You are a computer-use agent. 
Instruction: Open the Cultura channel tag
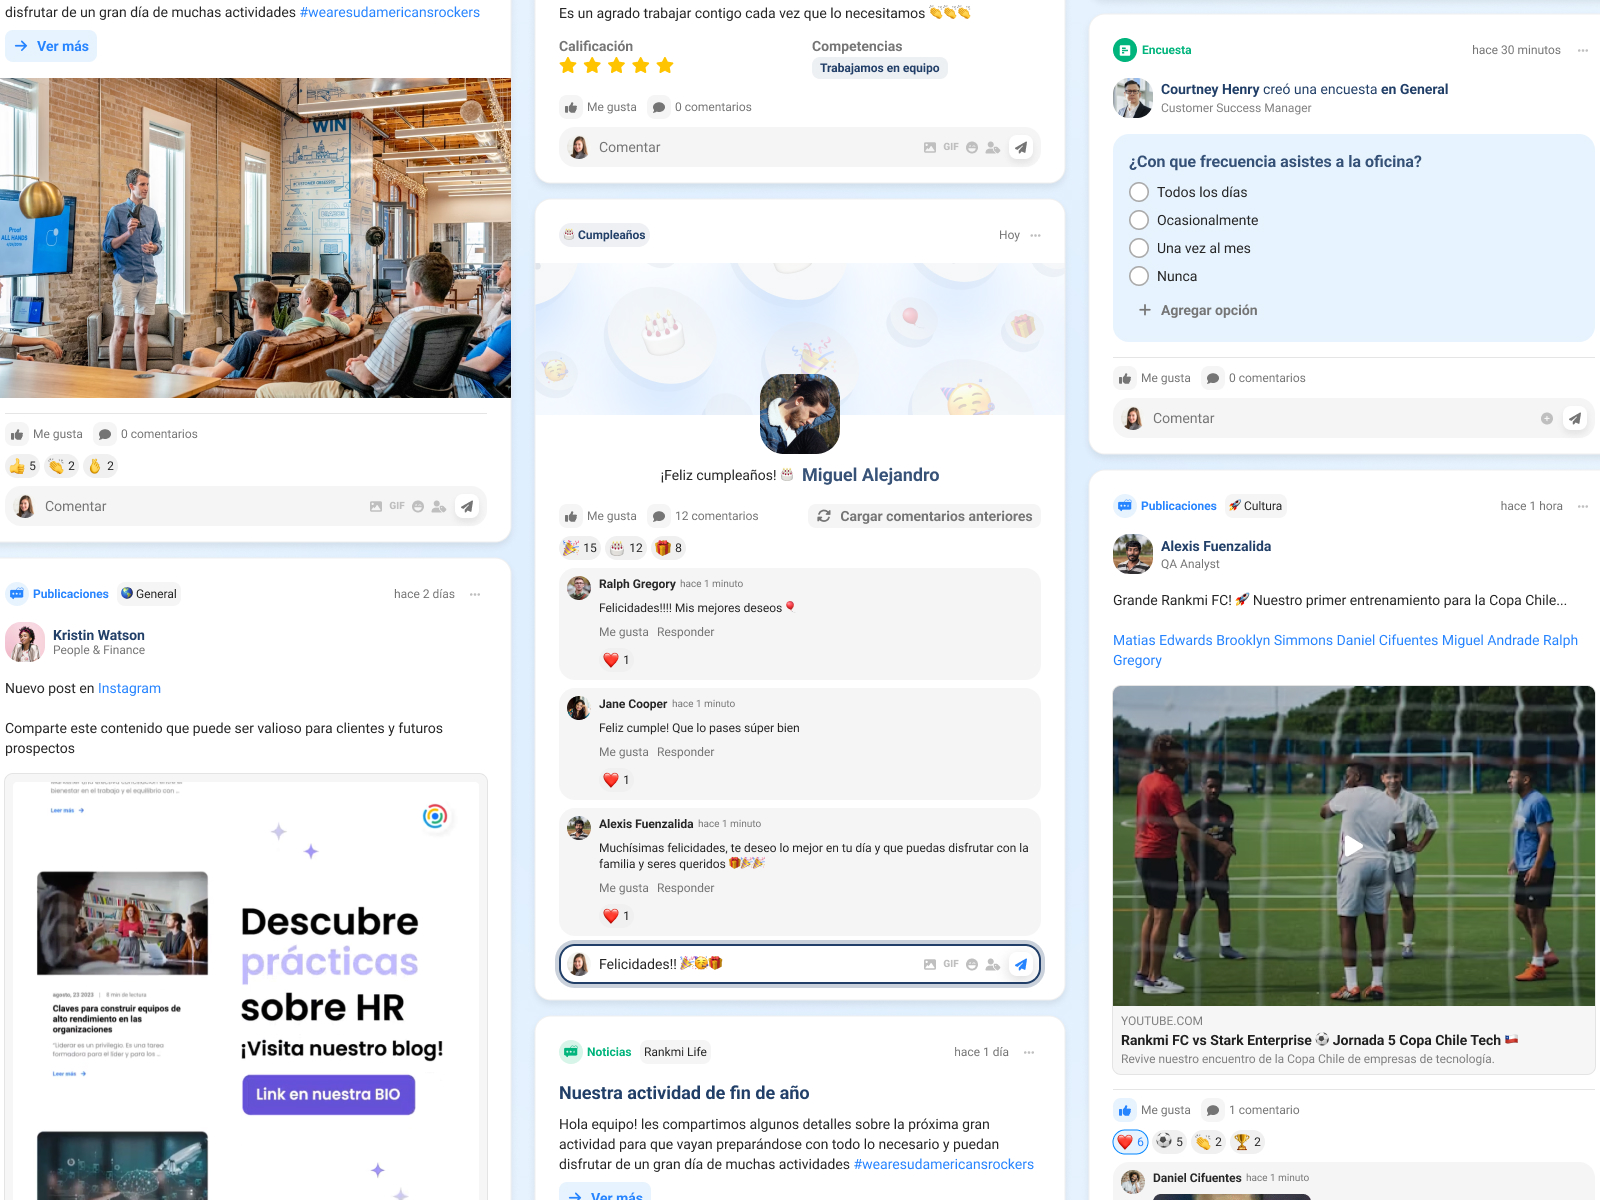point(1255,506)
